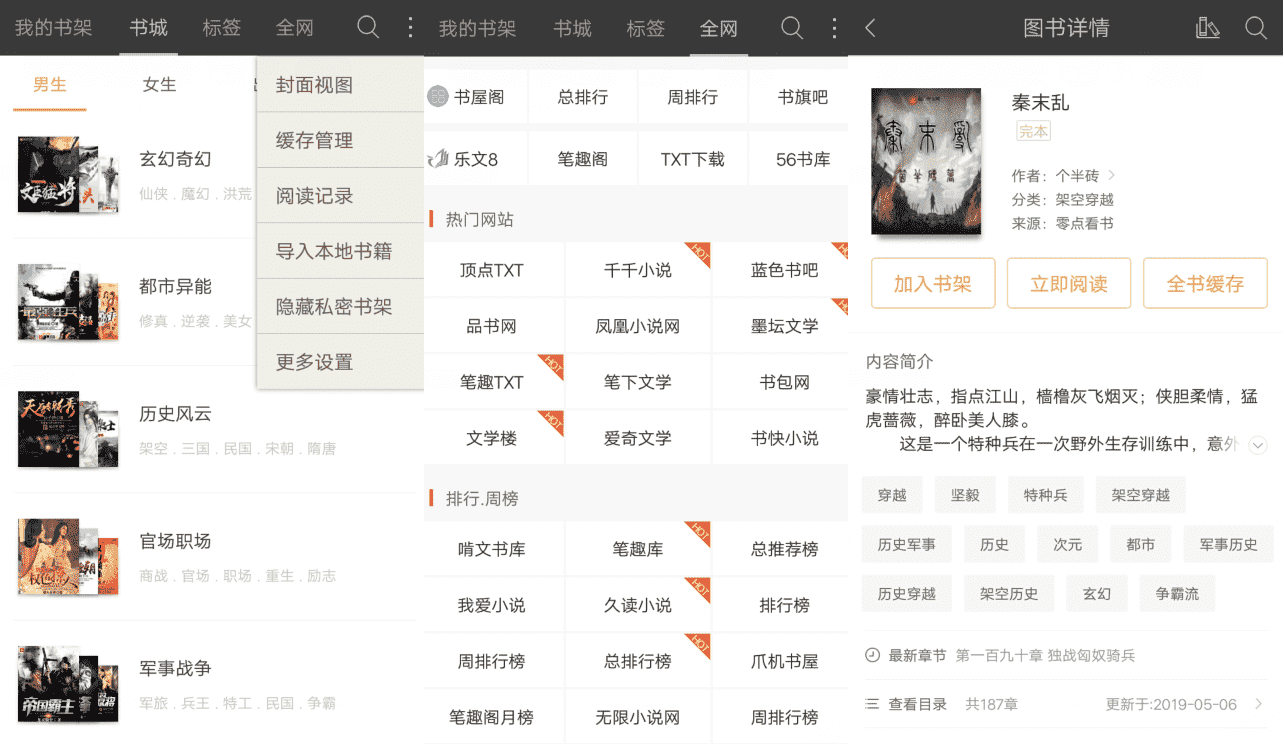Switch to the 全网 tab
Image resolution: width=1284 pixels, height=744 pixels.
[294, 28]
